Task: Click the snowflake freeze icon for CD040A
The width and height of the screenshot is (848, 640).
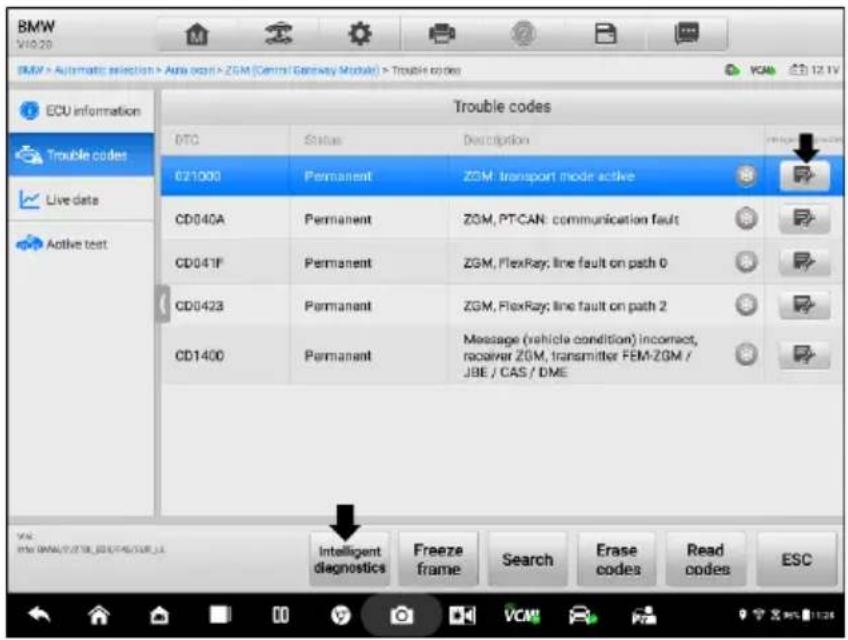Action: (746, 219)
